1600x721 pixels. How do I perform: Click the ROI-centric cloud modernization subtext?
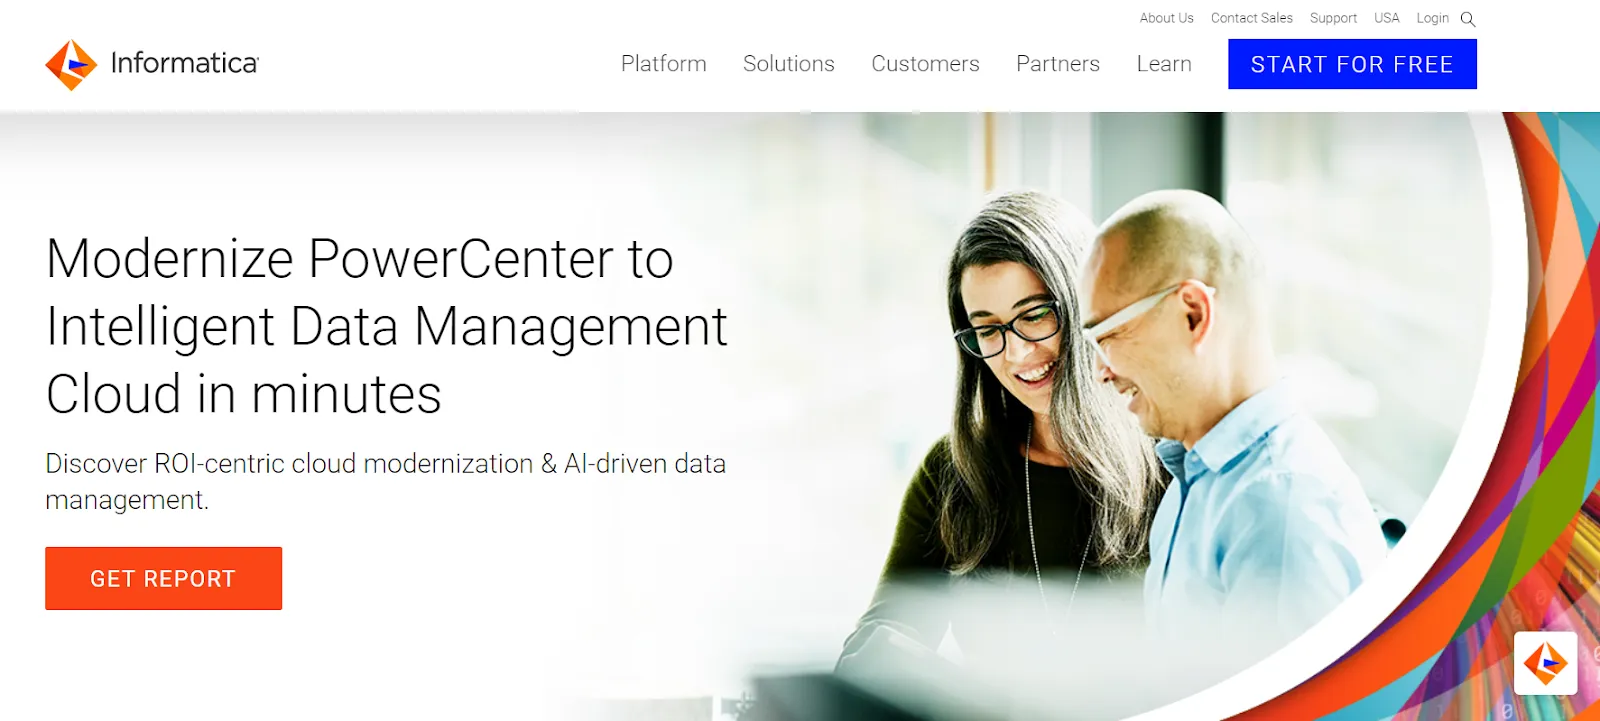(385, 481)
